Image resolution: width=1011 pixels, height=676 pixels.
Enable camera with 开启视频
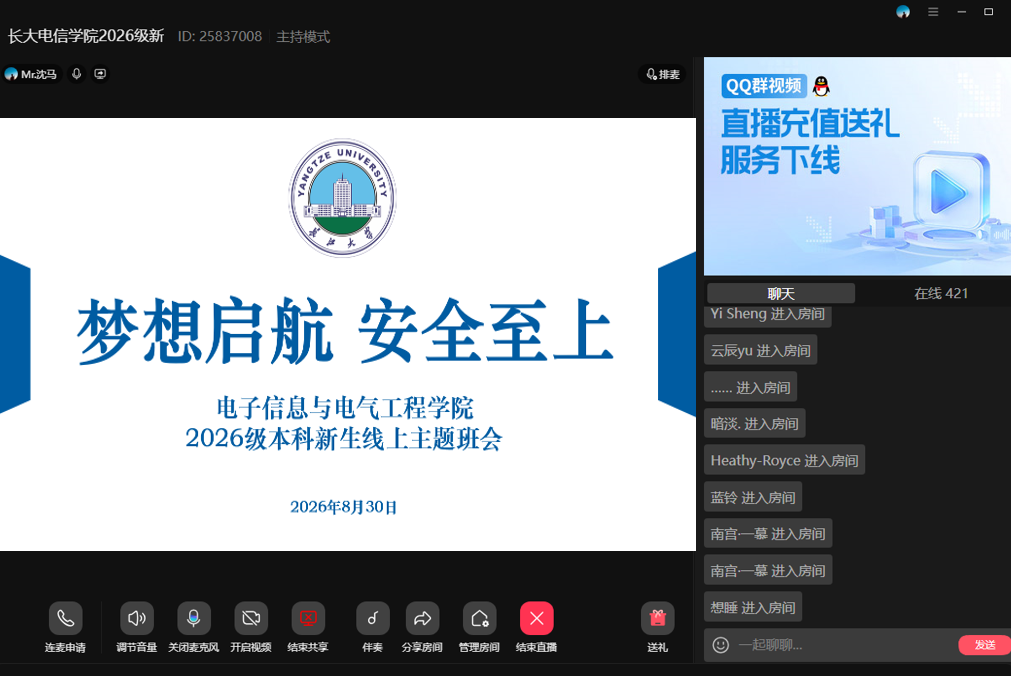click(251, 619)
